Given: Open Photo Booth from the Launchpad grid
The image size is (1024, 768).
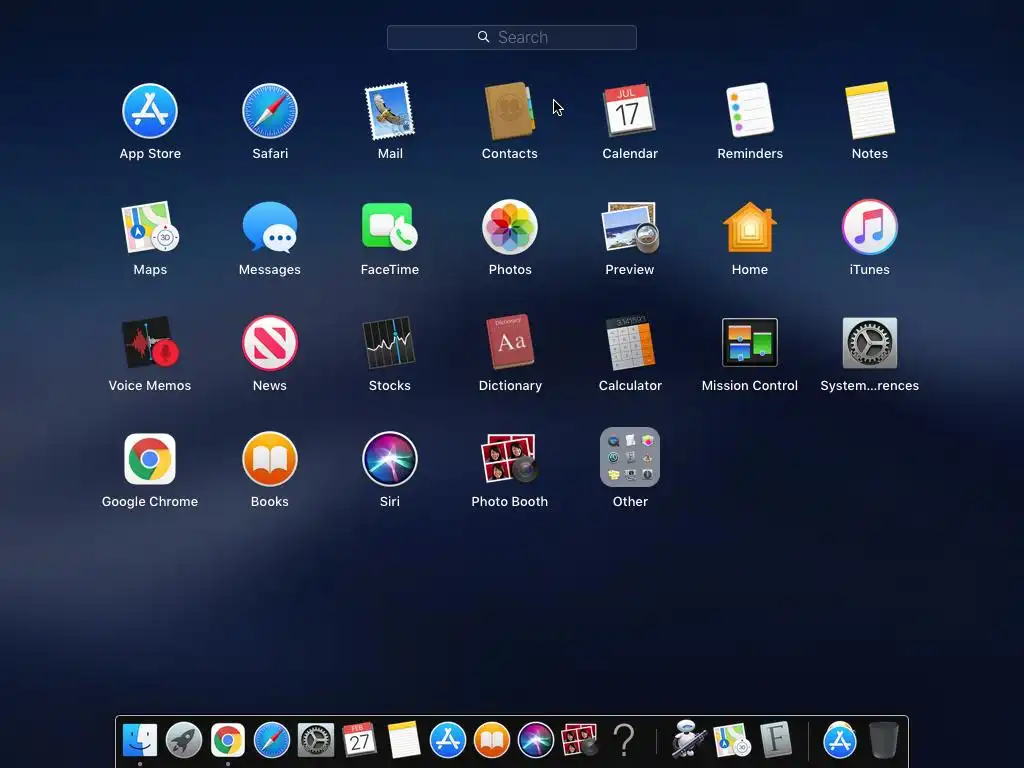Looking at the screenshot, I should coord(509,459).
